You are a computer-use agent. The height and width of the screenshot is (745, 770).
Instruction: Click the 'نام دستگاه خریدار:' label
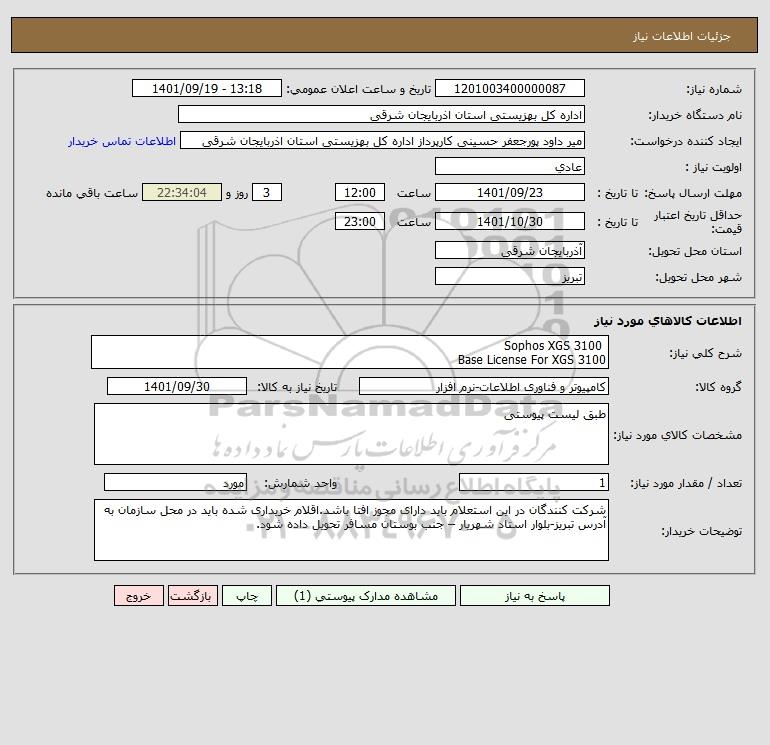tap(695, 115)
